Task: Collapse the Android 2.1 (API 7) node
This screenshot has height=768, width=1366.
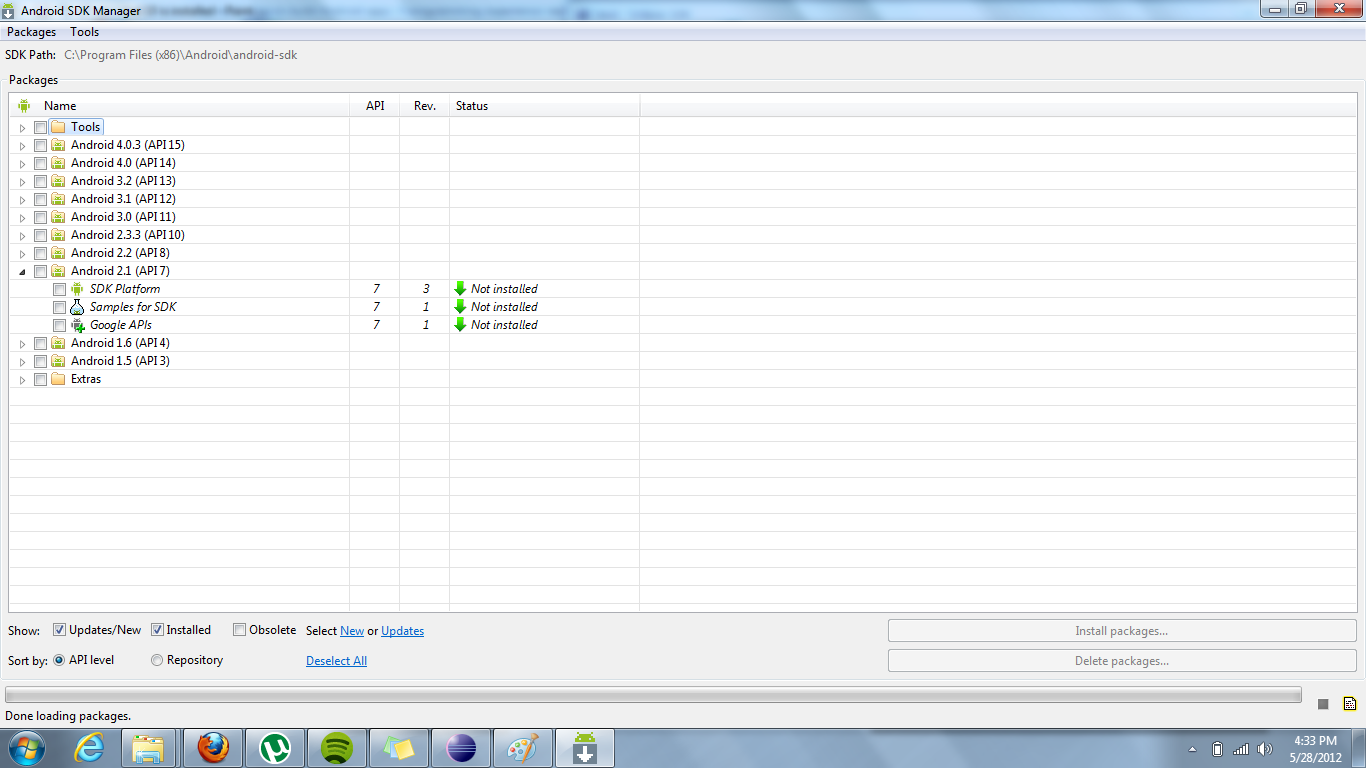Action: (x=22, y=272)
